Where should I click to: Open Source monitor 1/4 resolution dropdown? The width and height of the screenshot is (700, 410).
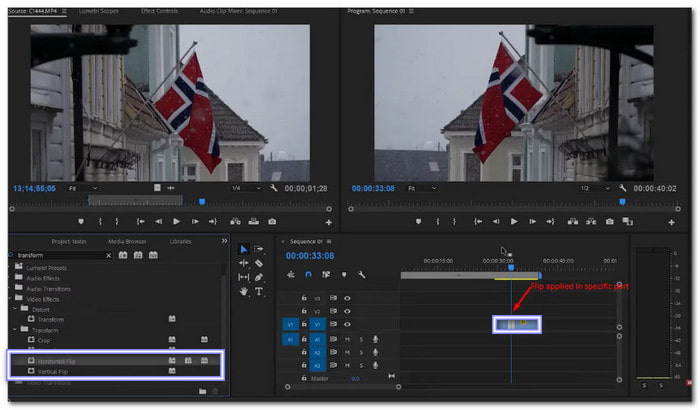coord(237,188)
